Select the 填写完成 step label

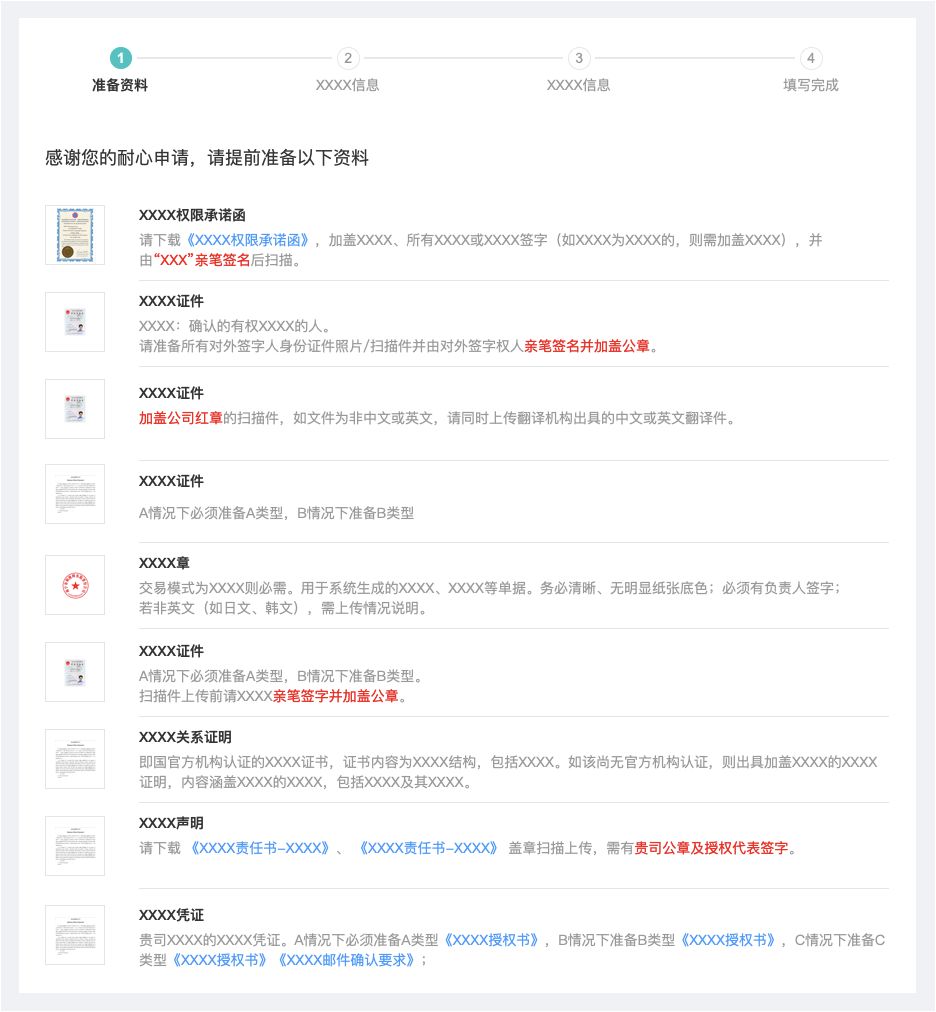click(x=811, y=85)
